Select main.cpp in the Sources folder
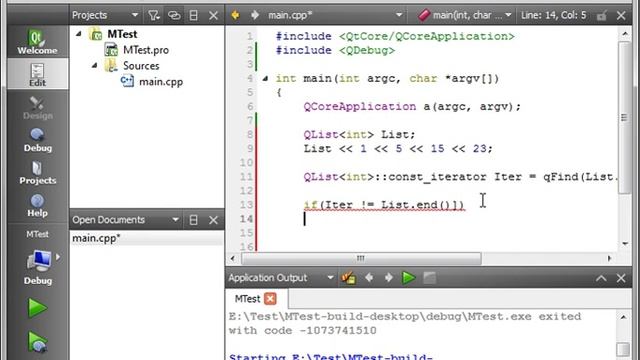The width and height of the screenshot is (640, 360). click(x=161, y=82)
